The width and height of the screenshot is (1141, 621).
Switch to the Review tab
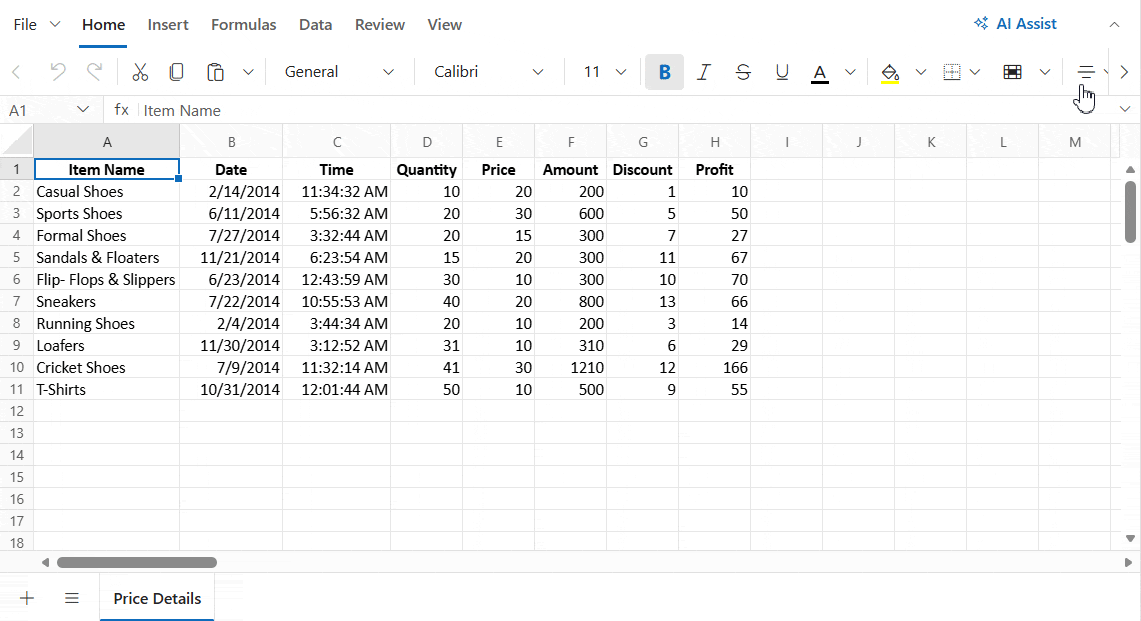click(x=380, y=25)
